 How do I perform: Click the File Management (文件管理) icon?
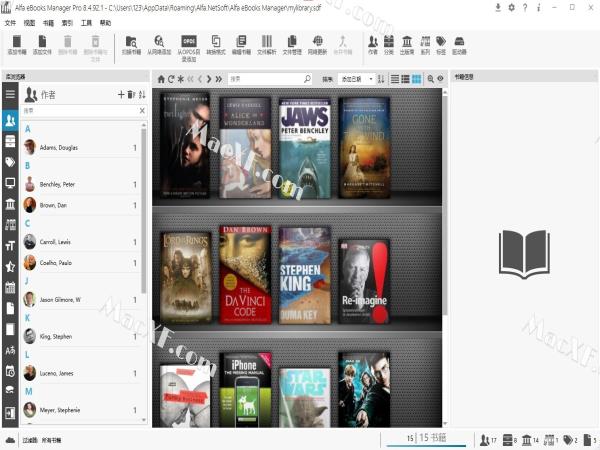[292, 41]
